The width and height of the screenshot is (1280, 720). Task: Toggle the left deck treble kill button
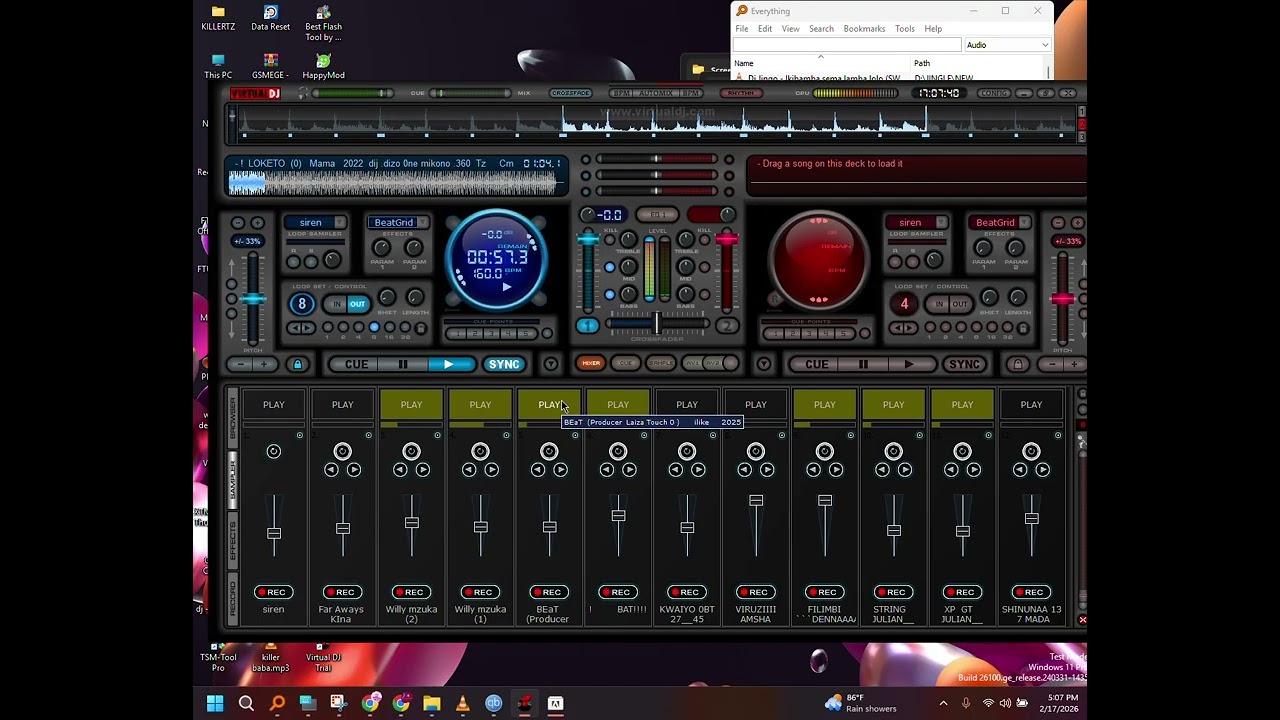(609, 241)
